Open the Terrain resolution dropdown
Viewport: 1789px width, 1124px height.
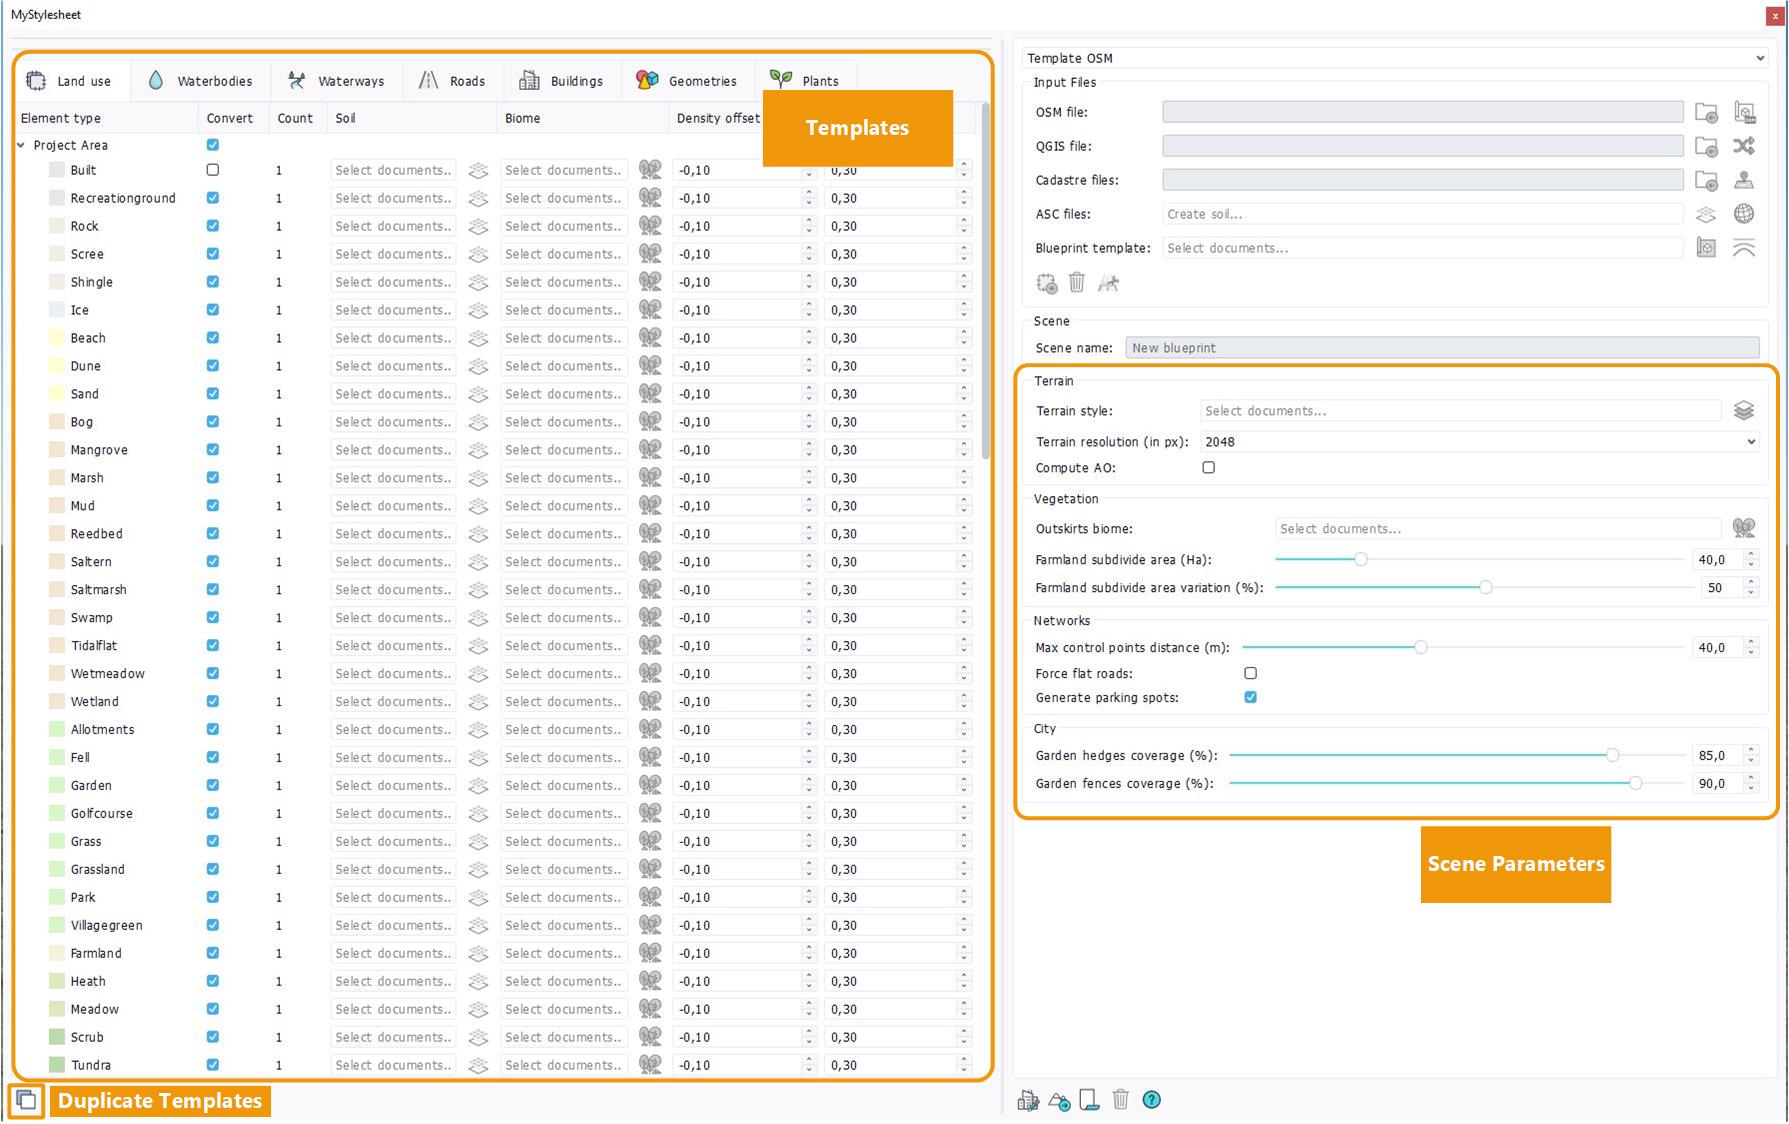tap(1478, 442)
